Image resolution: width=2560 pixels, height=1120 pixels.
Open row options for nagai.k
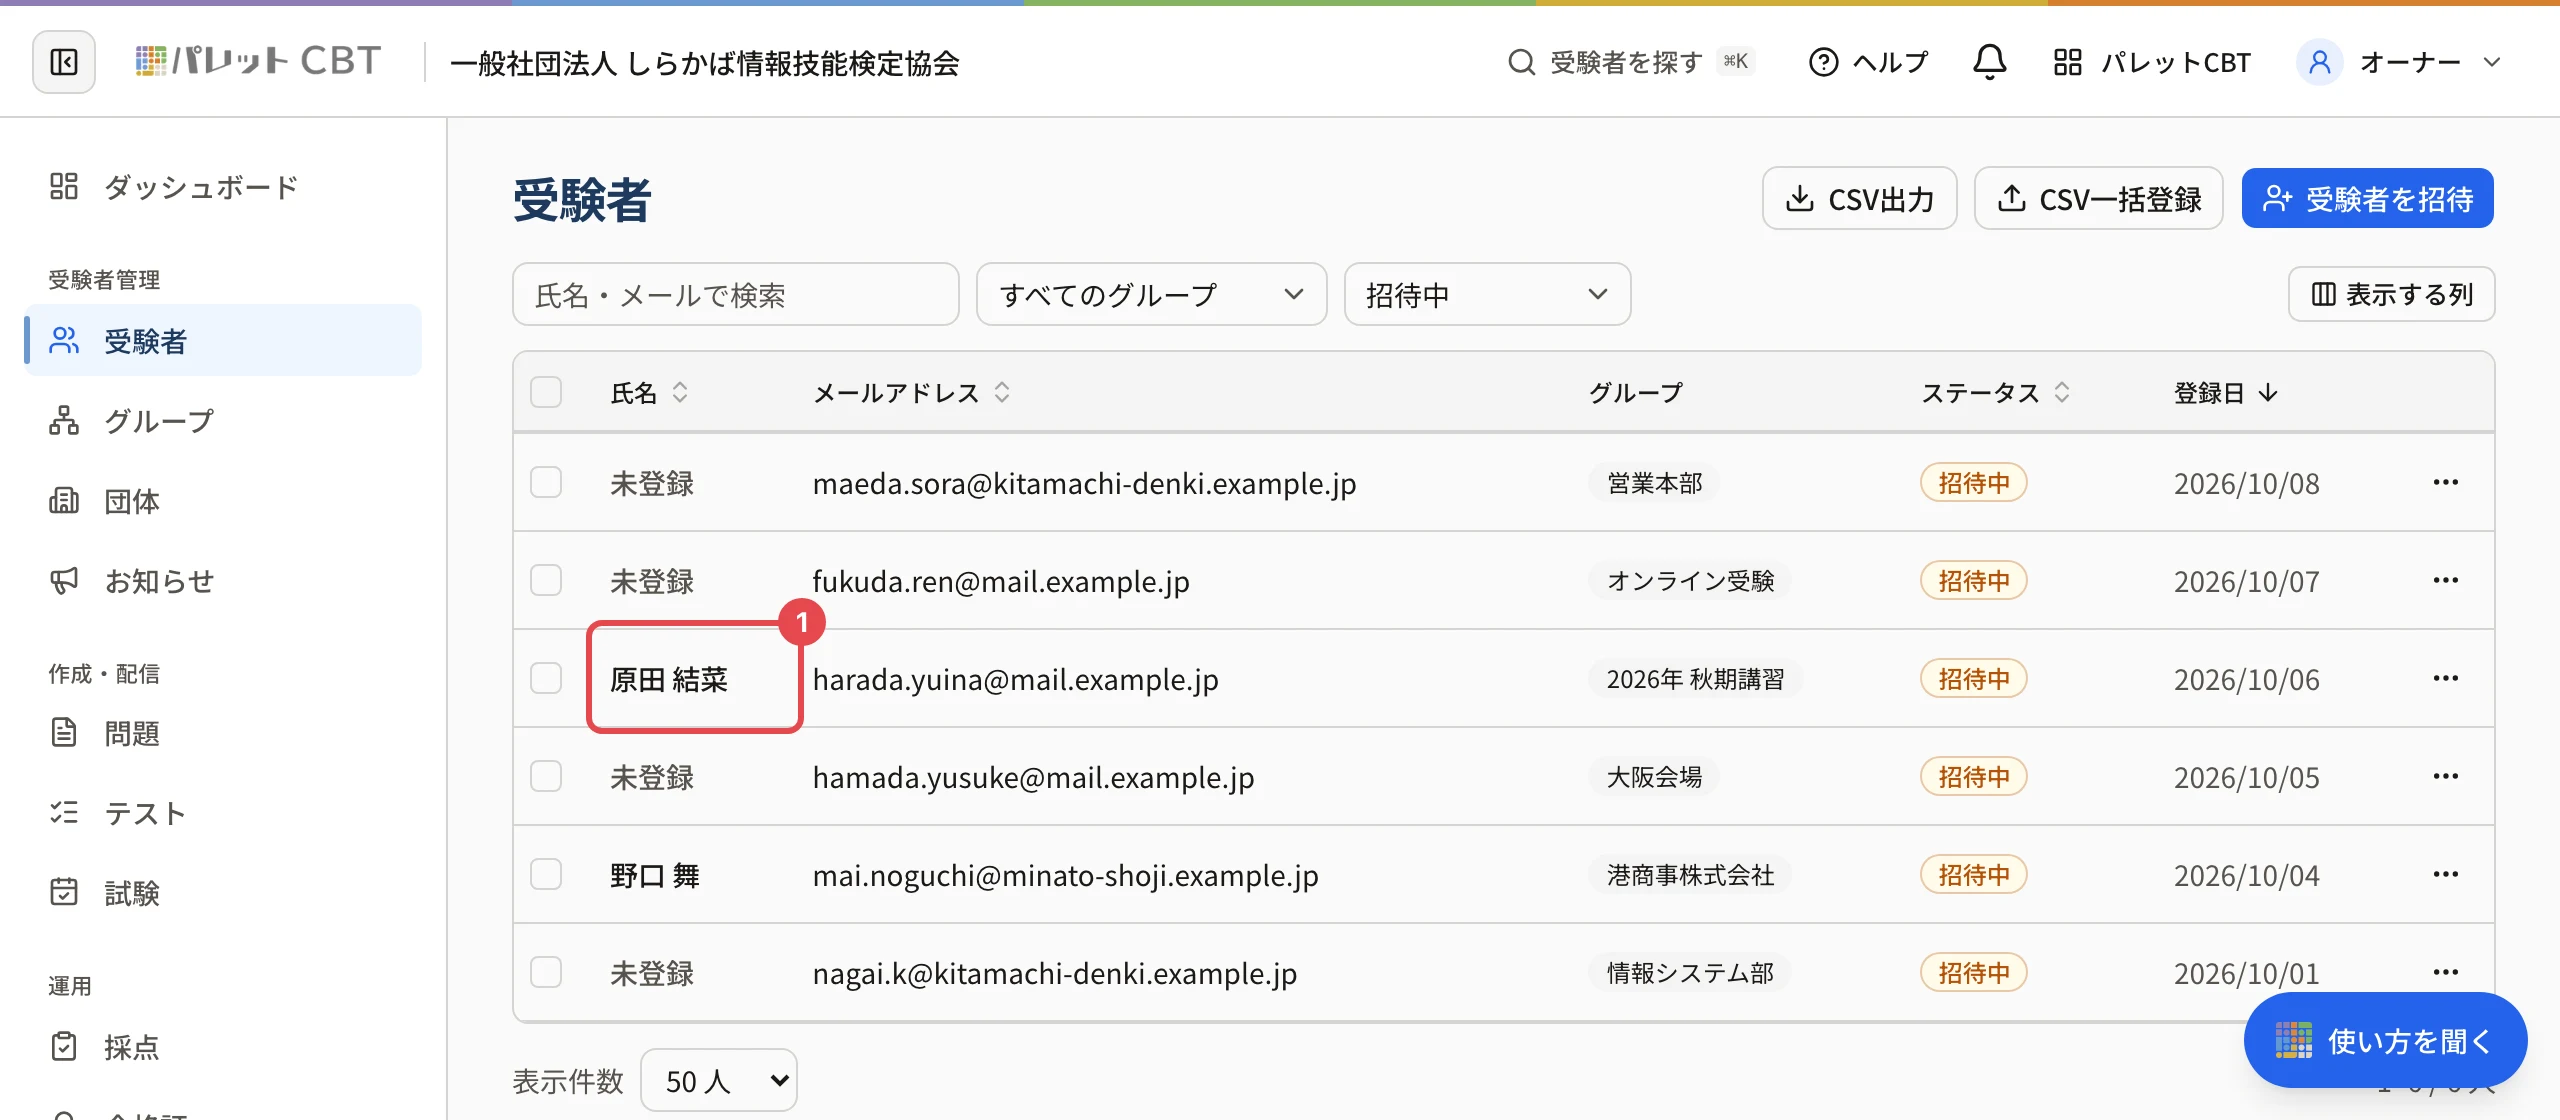click(2445, 972)
